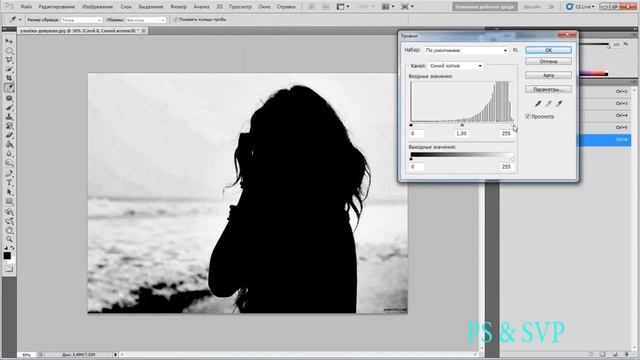This screenshot has width=640, height=360.
Task: Open the Фильтр menu
Action: click(x=178, y=7)
